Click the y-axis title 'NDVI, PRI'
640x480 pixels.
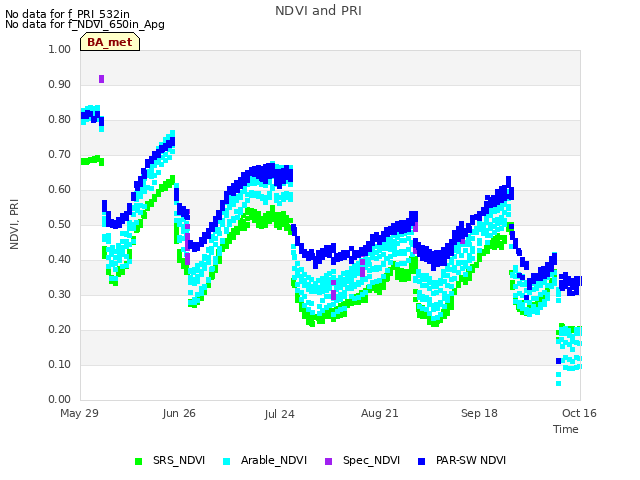(14, 224)
